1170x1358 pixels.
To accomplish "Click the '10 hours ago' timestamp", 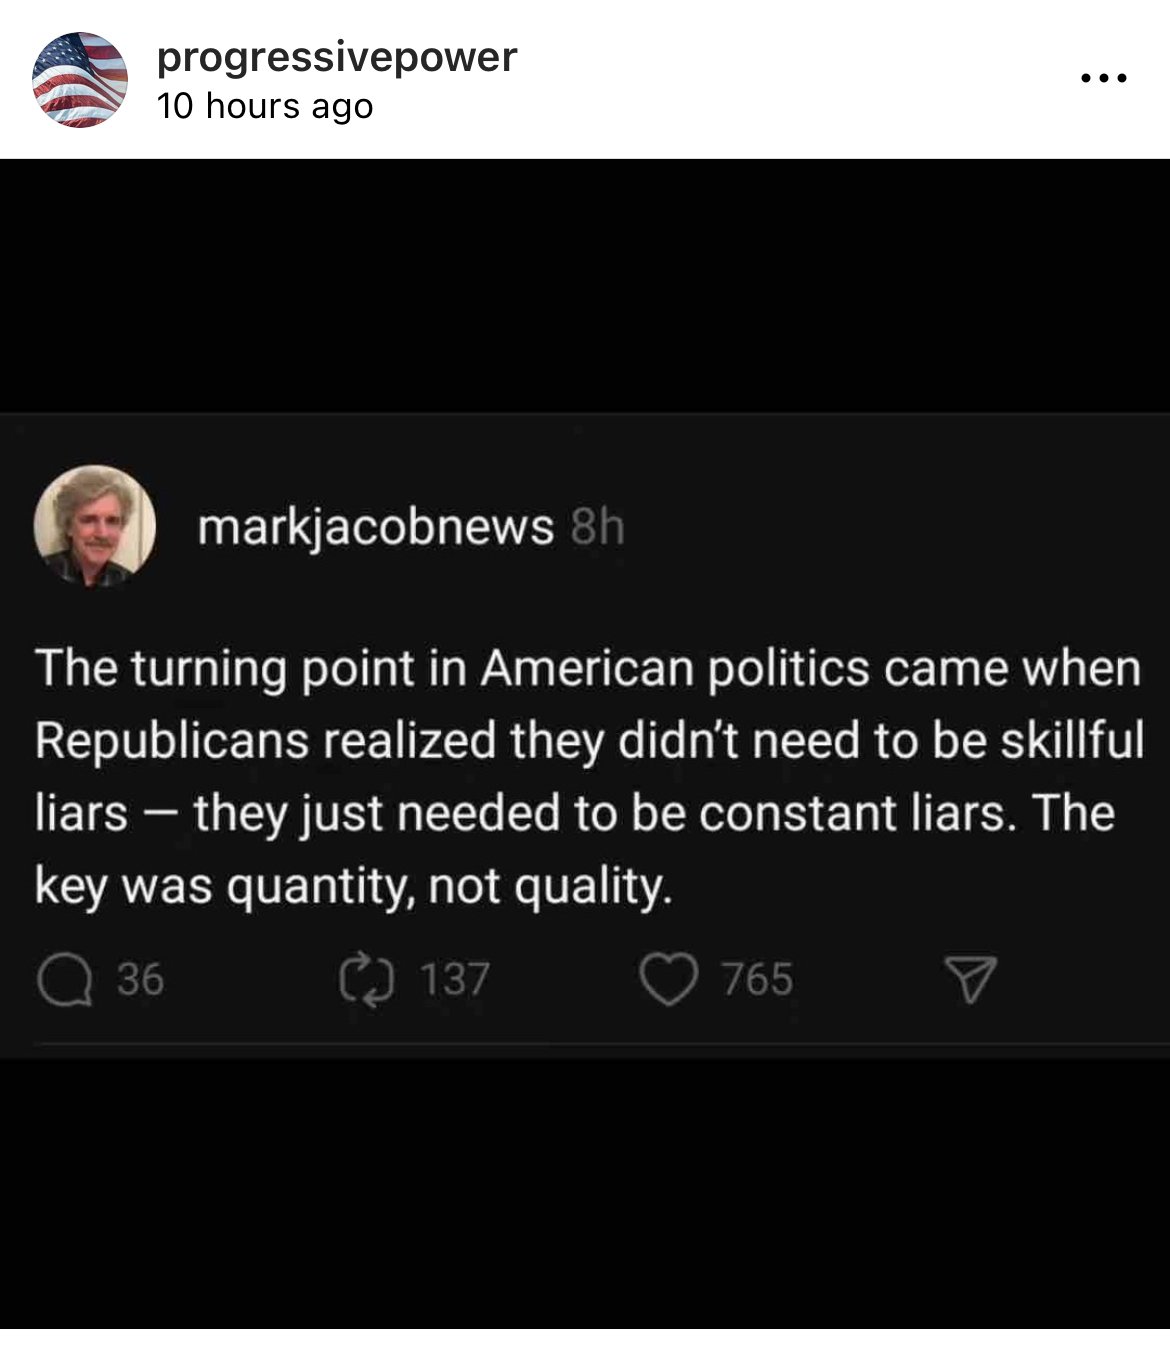I will pos(265,106).
